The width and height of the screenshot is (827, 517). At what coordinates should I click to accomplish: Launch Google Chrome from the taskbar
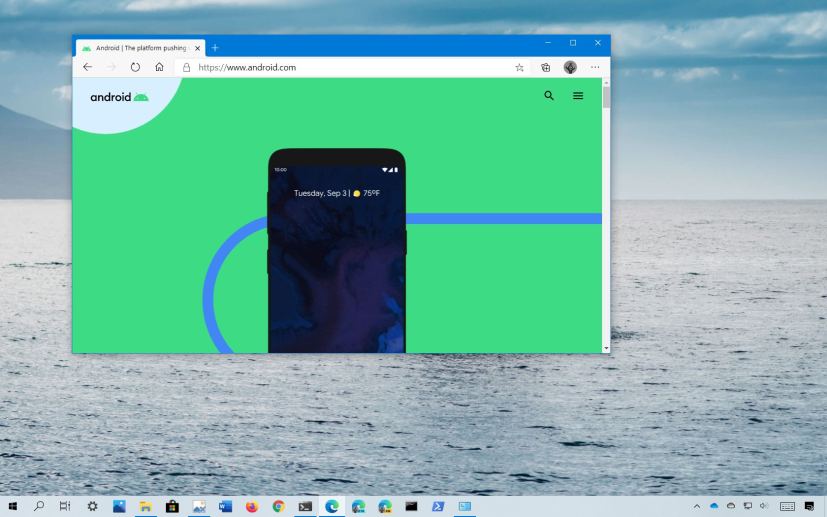click(278, 506)
